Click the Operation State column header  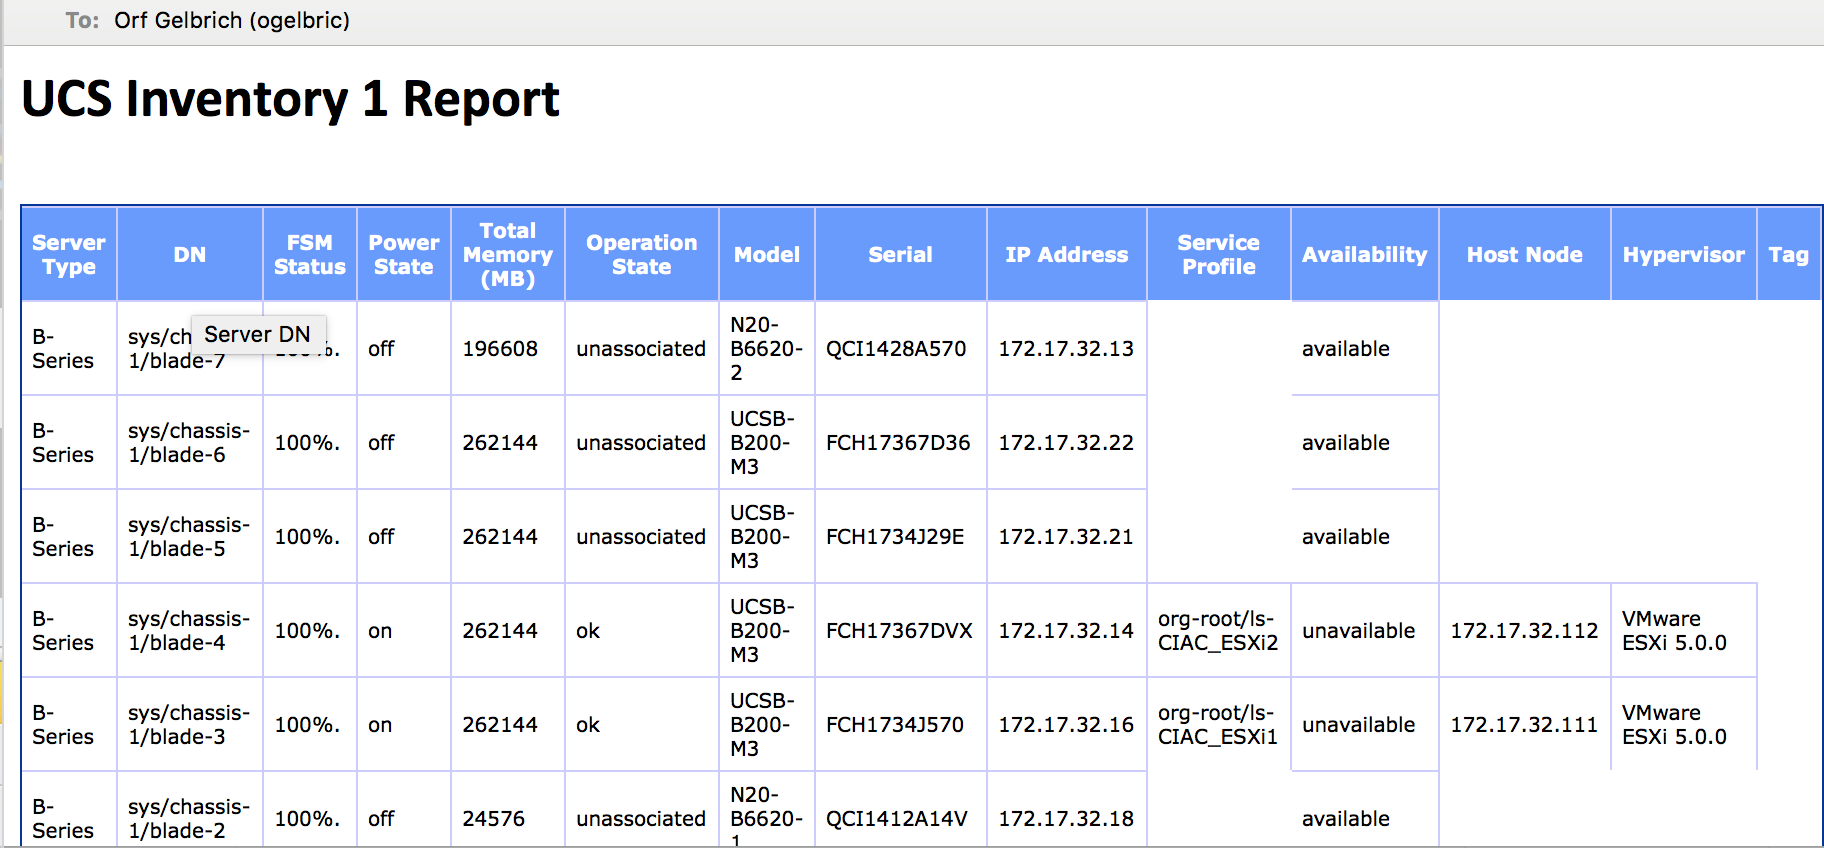pyautogui.click(x=642, y=254)
